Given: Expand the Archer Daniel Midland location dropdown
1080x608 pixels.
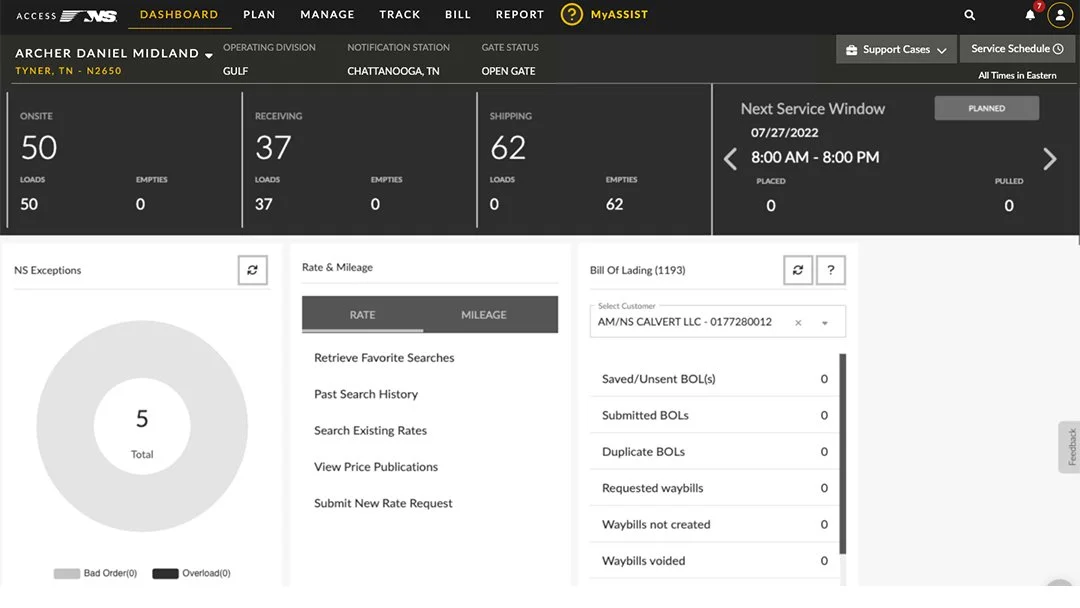Looking at the screenshot, I should click(x=209, y=55).
